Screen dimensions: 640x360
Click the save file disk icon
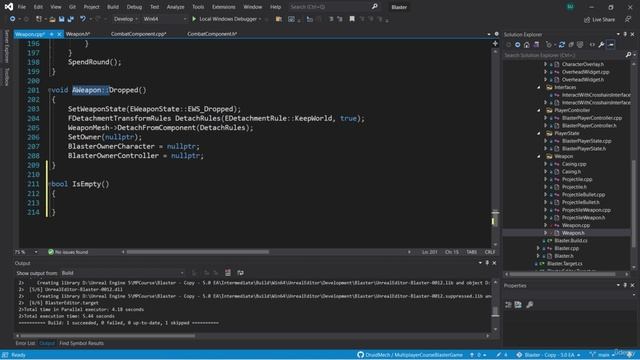click(x=61, y=19)
